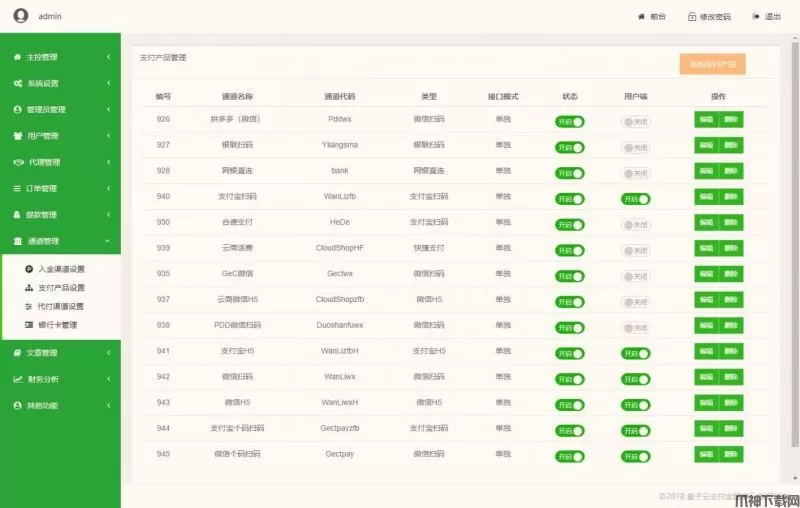
Task: Click the home icon beside 前台
Action: pyautogui.click(x=641, y=17)
